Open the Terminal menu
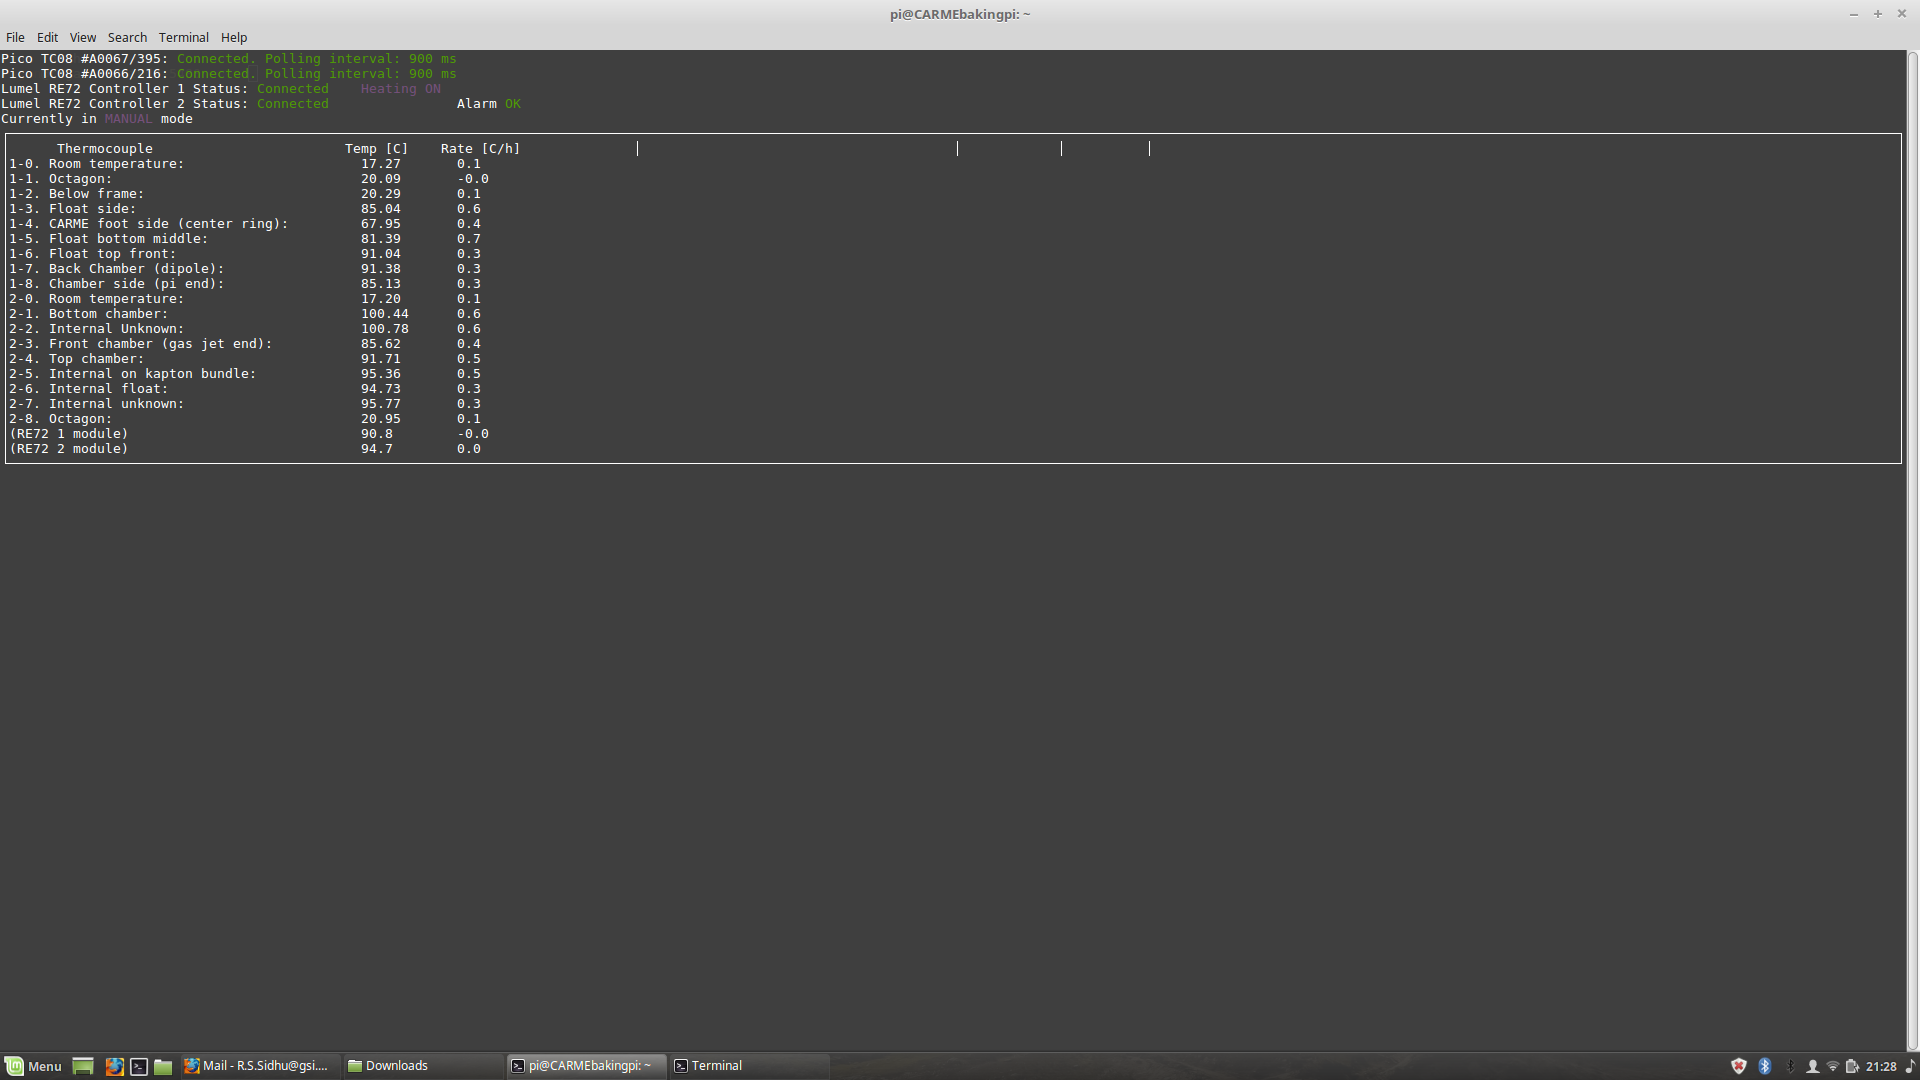The width and height of the screenshot is (1920, 1080). [184, 37]
